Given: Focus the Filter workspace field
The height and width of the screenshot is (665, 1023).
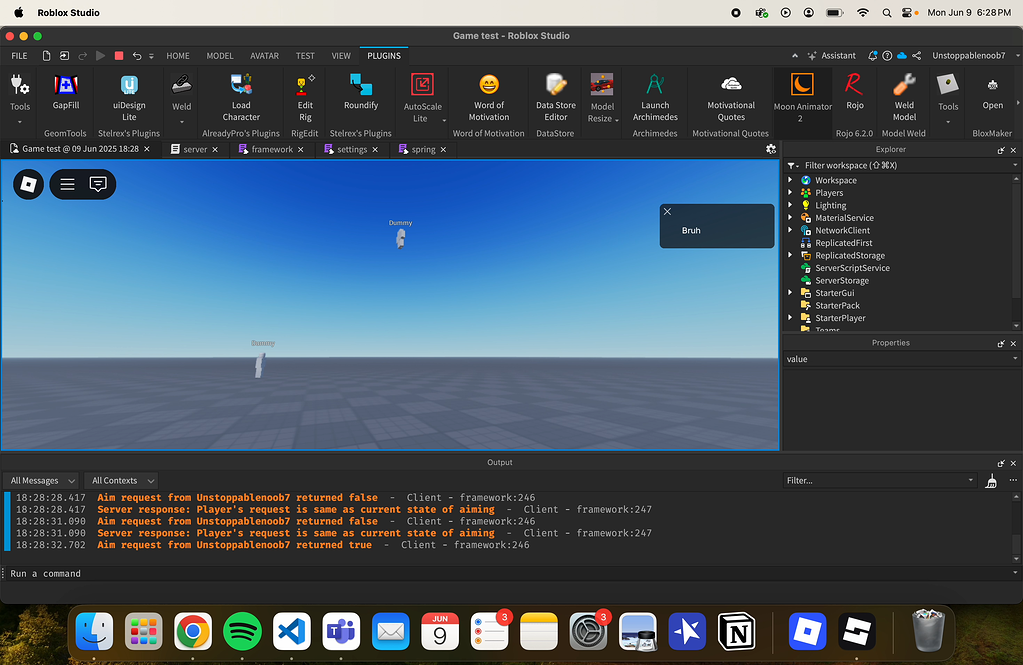Looking at the screenshot, I should click(902, 166).
